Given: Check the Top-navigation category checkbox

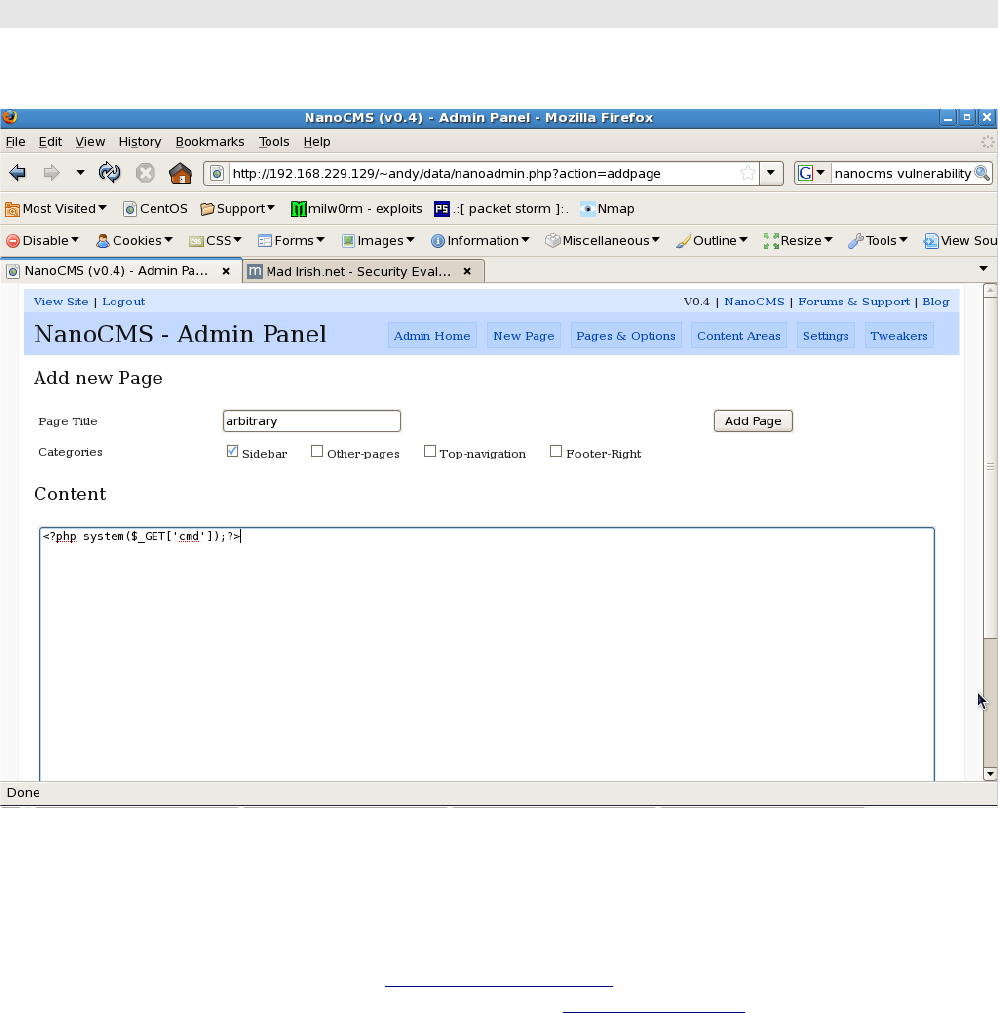Looking at the screenshot, I should 430,452.
